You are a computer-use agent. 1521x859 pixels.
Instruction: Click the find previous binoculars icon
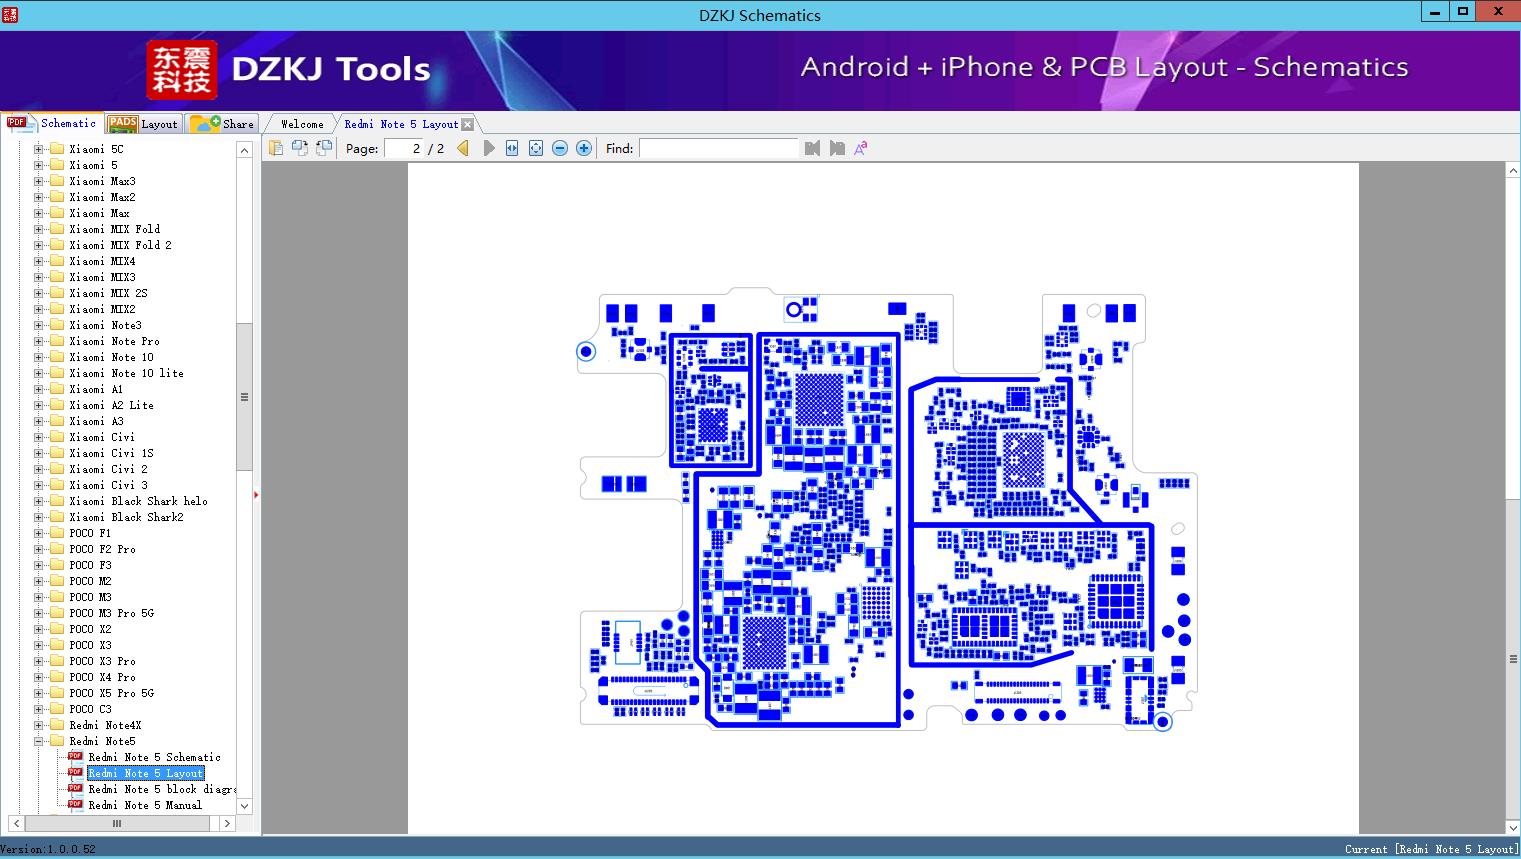click(x=812, y=148)
